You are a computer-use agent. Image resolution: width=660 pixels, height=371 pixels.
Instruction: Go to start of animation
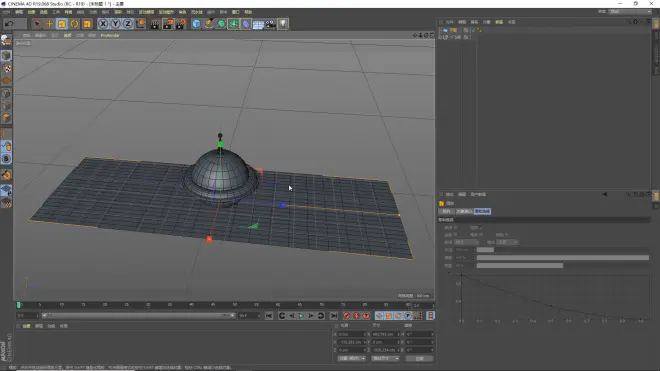click(x=269, y=316)
